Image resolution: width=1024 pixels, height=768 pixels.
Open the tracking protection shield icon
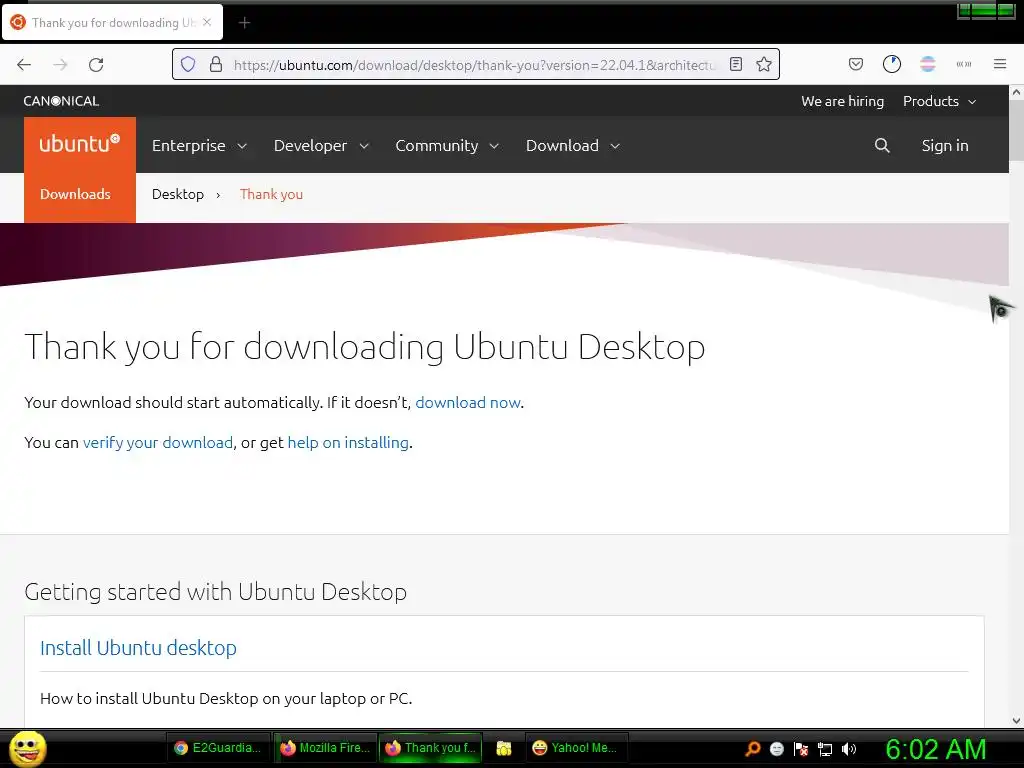click(188, 64)
